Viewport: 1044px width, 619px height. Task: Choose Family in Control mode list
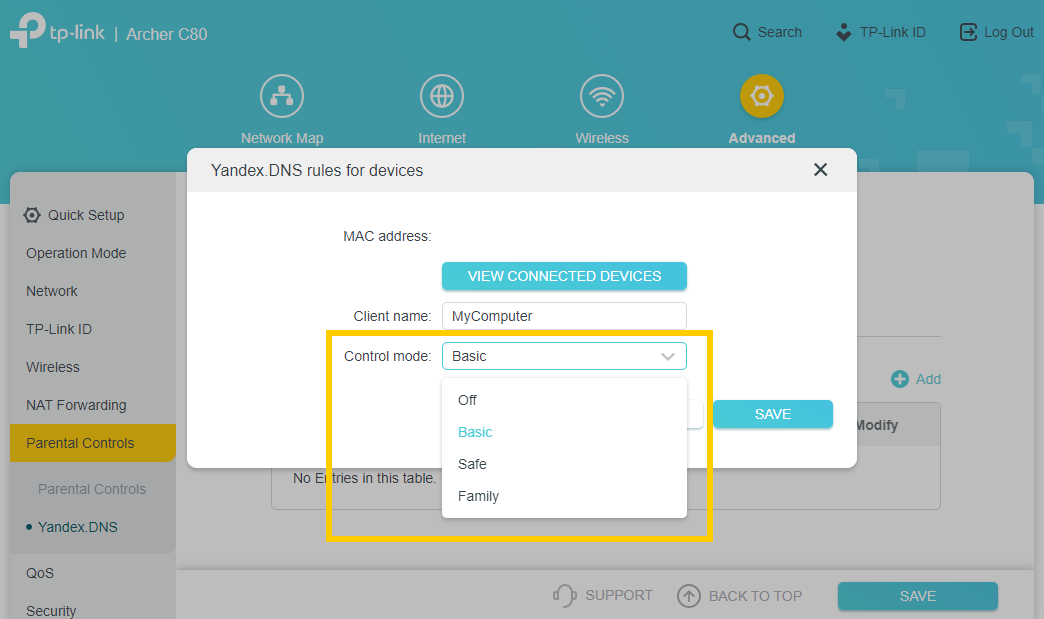coord(478,496)
